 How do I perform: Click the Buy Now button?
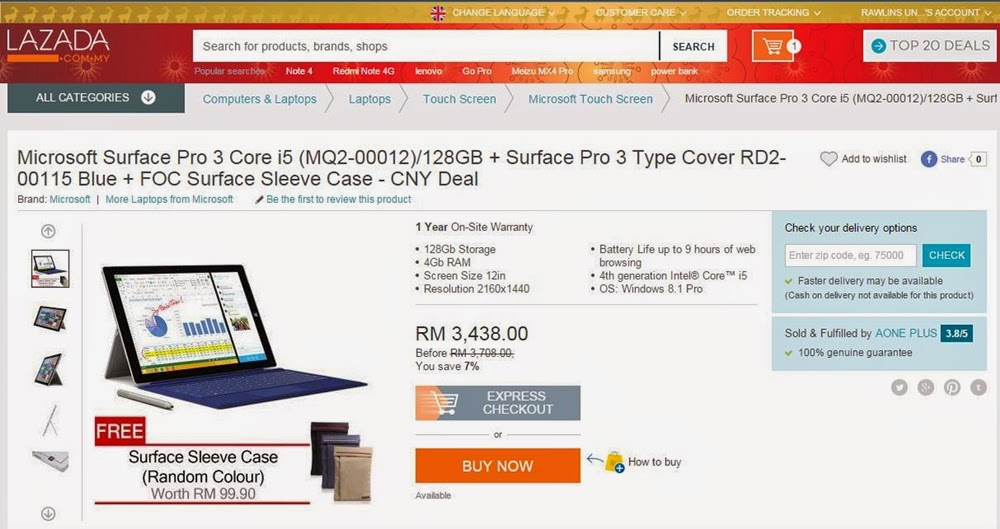point(497,466)
